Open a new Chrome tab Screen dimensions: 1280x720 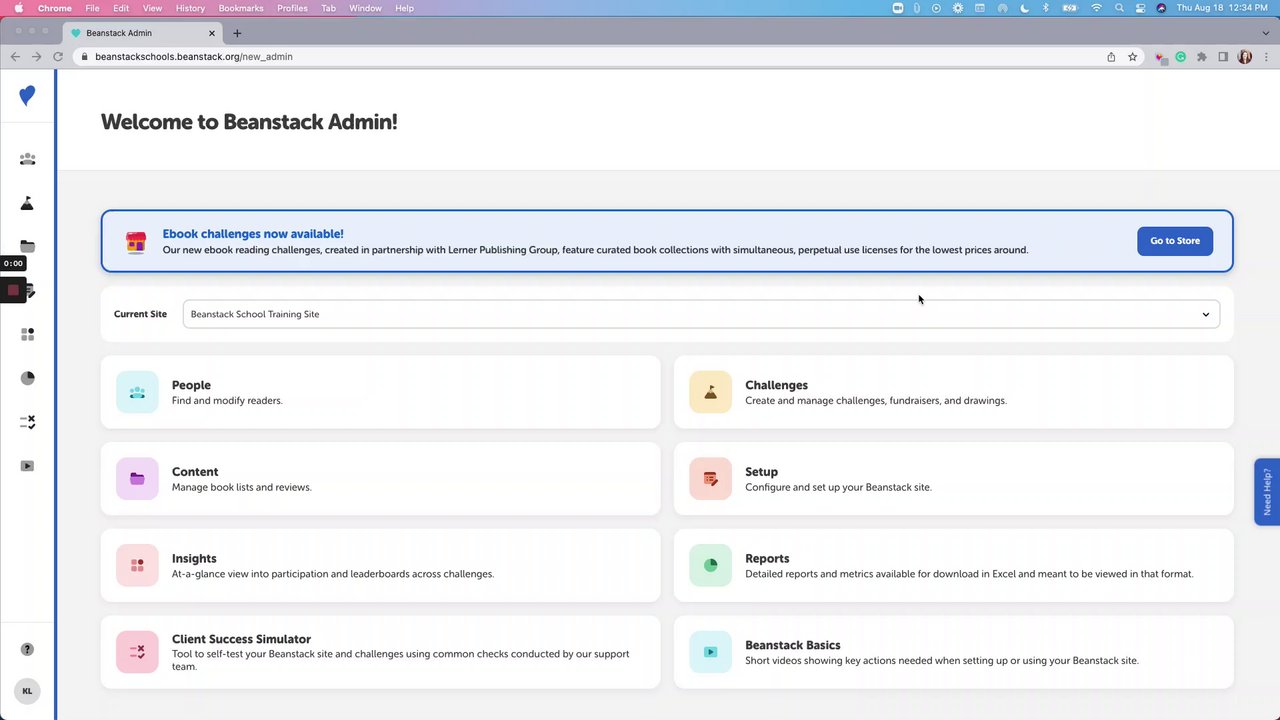click(237, 33)
